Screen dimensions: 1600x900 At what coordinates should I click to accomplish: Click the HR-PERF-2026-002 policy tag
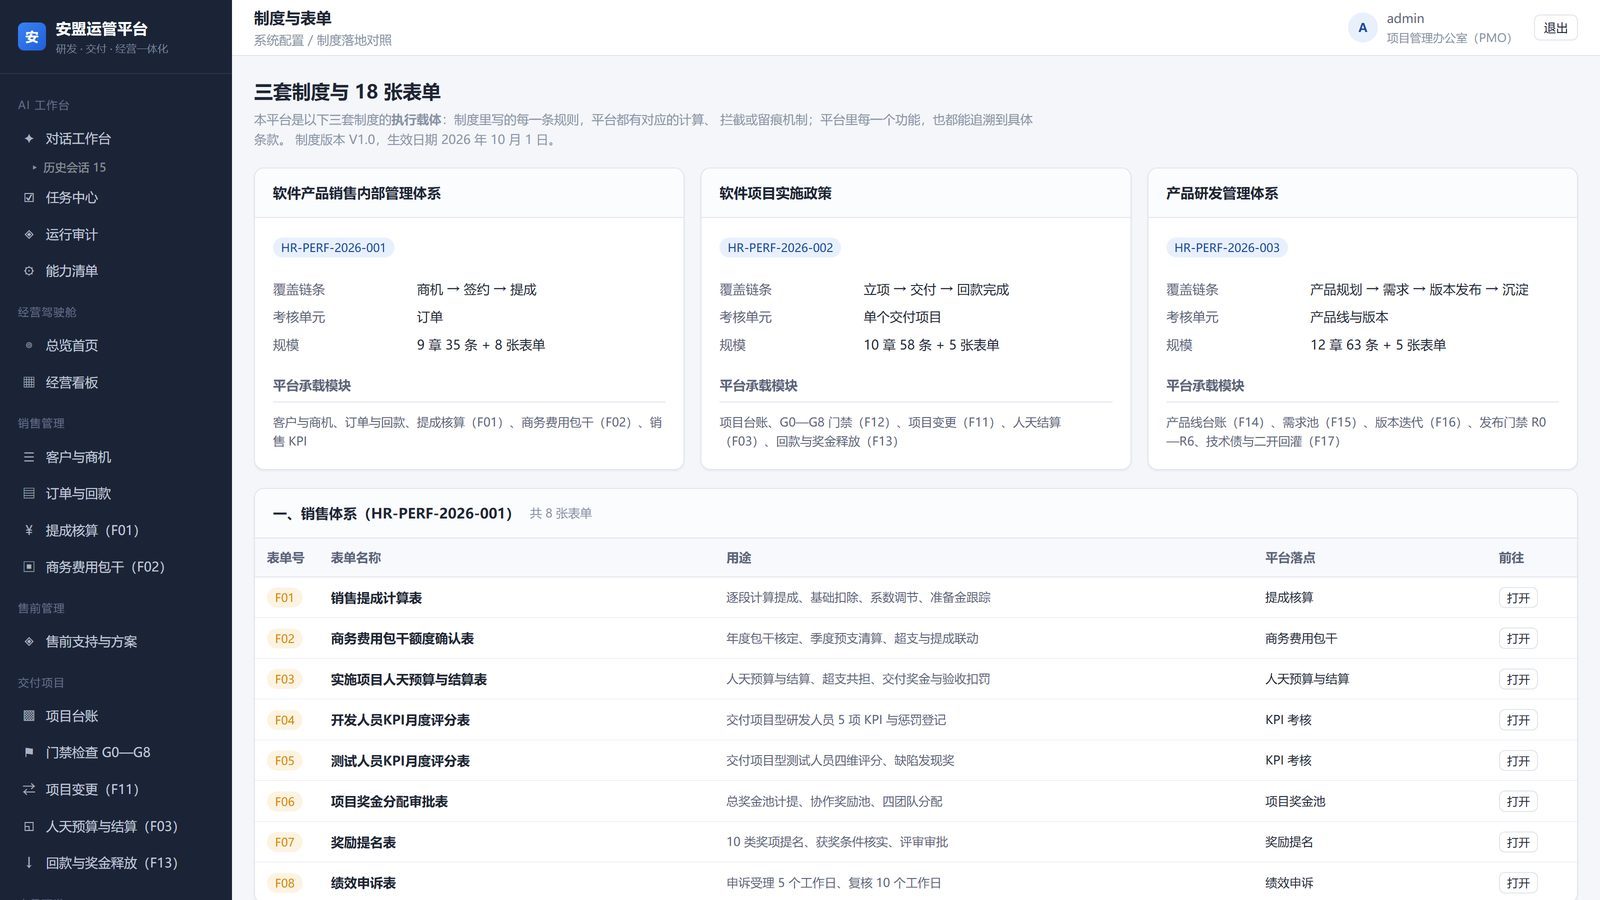(780, 248)
